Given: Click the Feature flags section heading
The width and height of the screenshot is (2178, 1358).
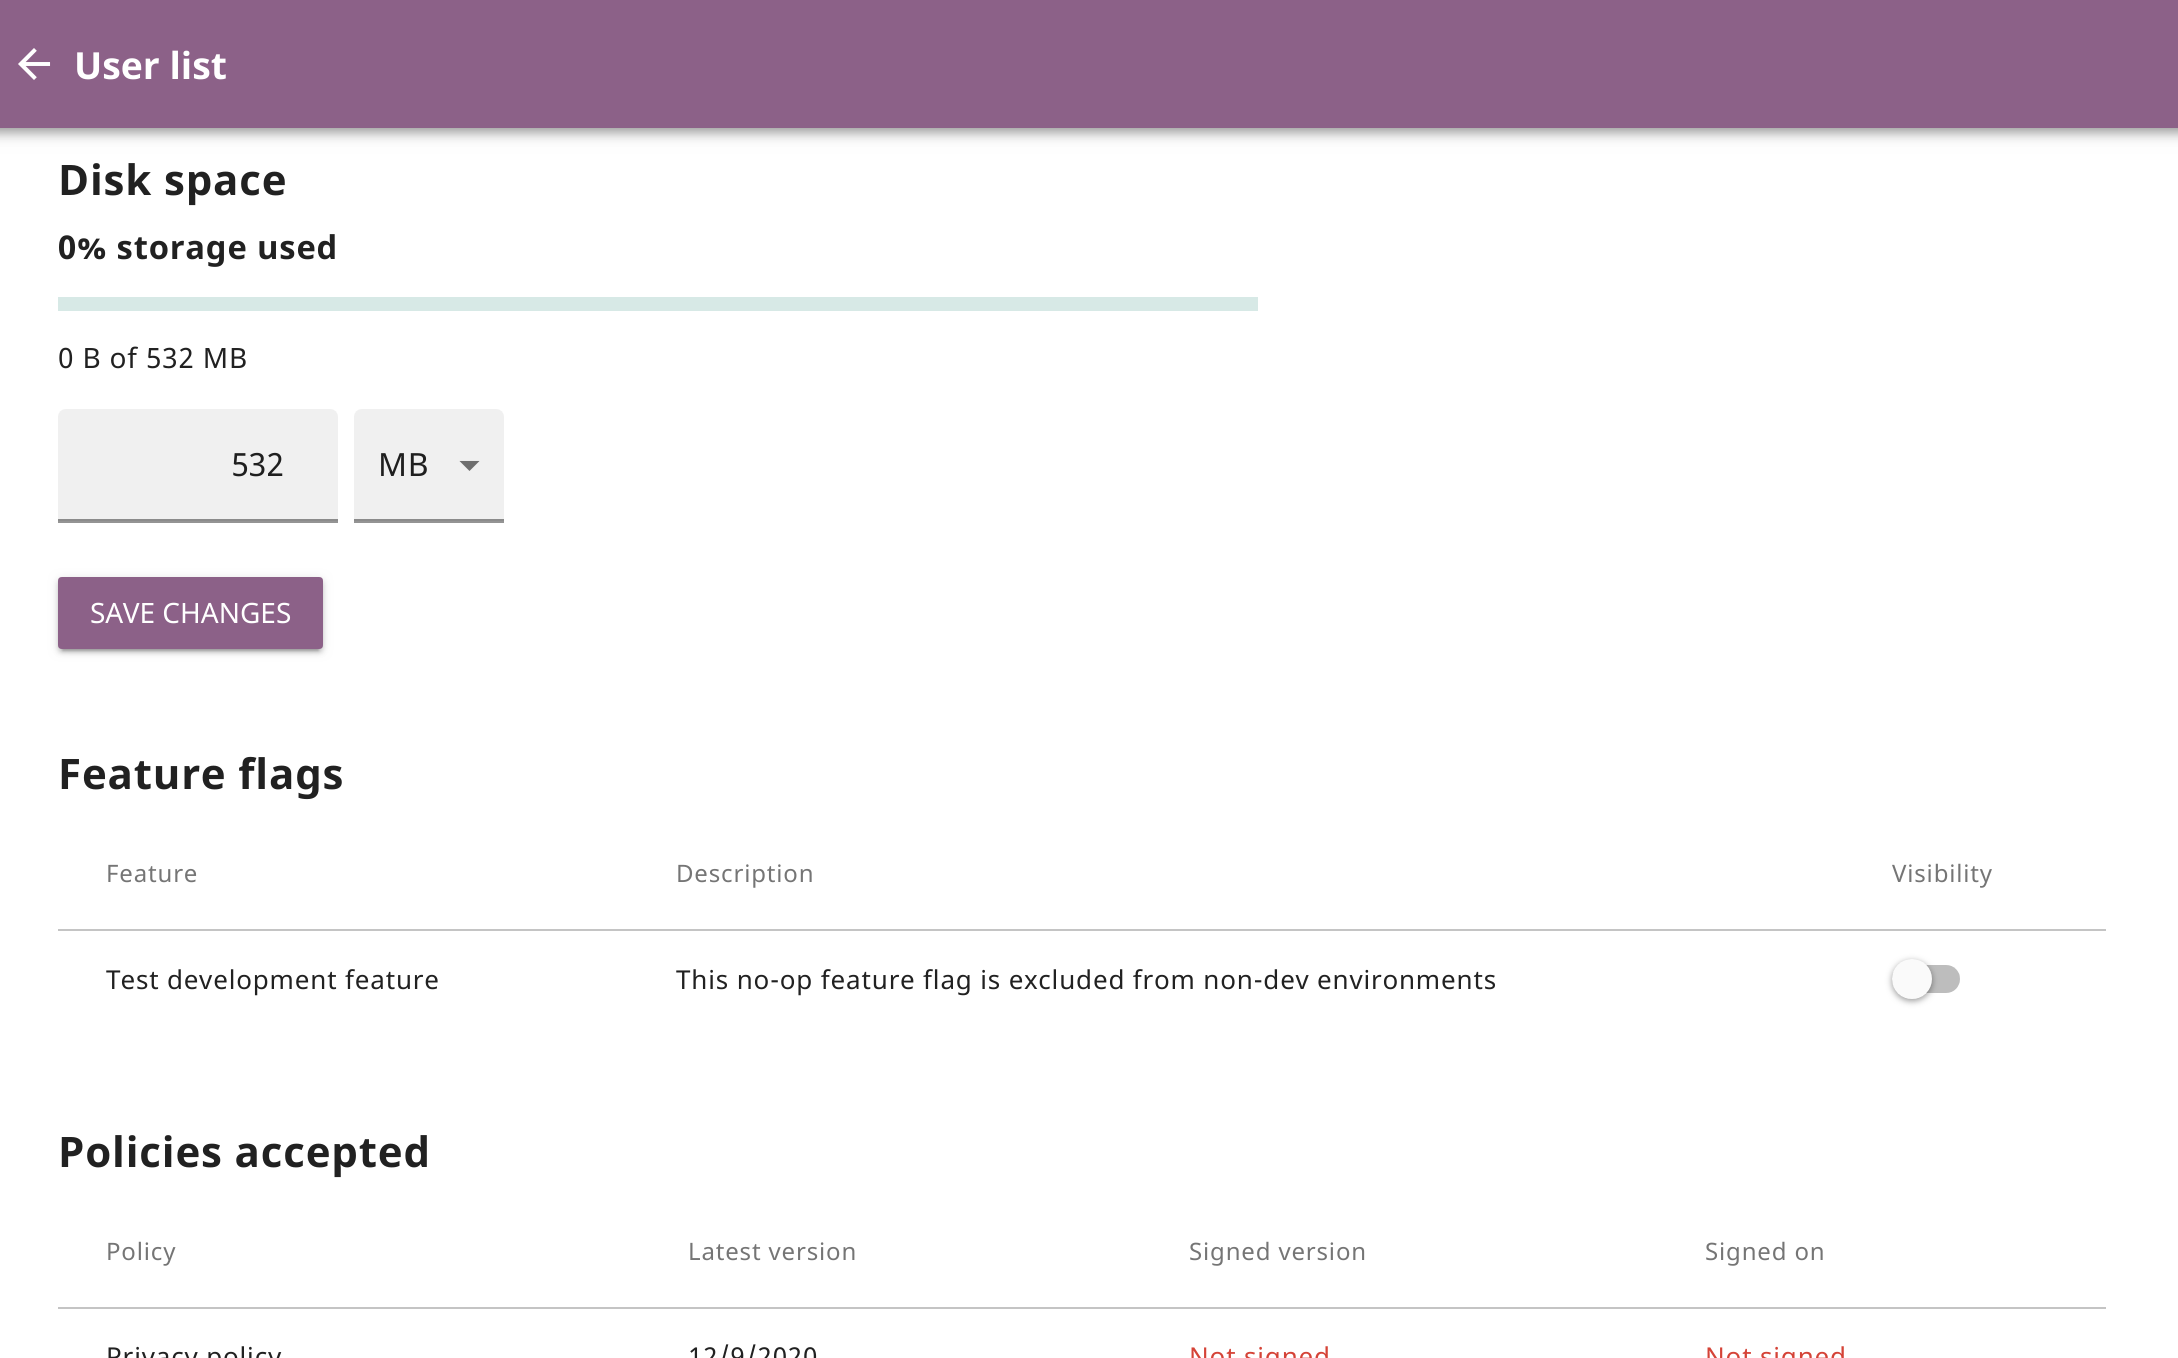Looking at the screenshot, I should click(x=200, y=775).
